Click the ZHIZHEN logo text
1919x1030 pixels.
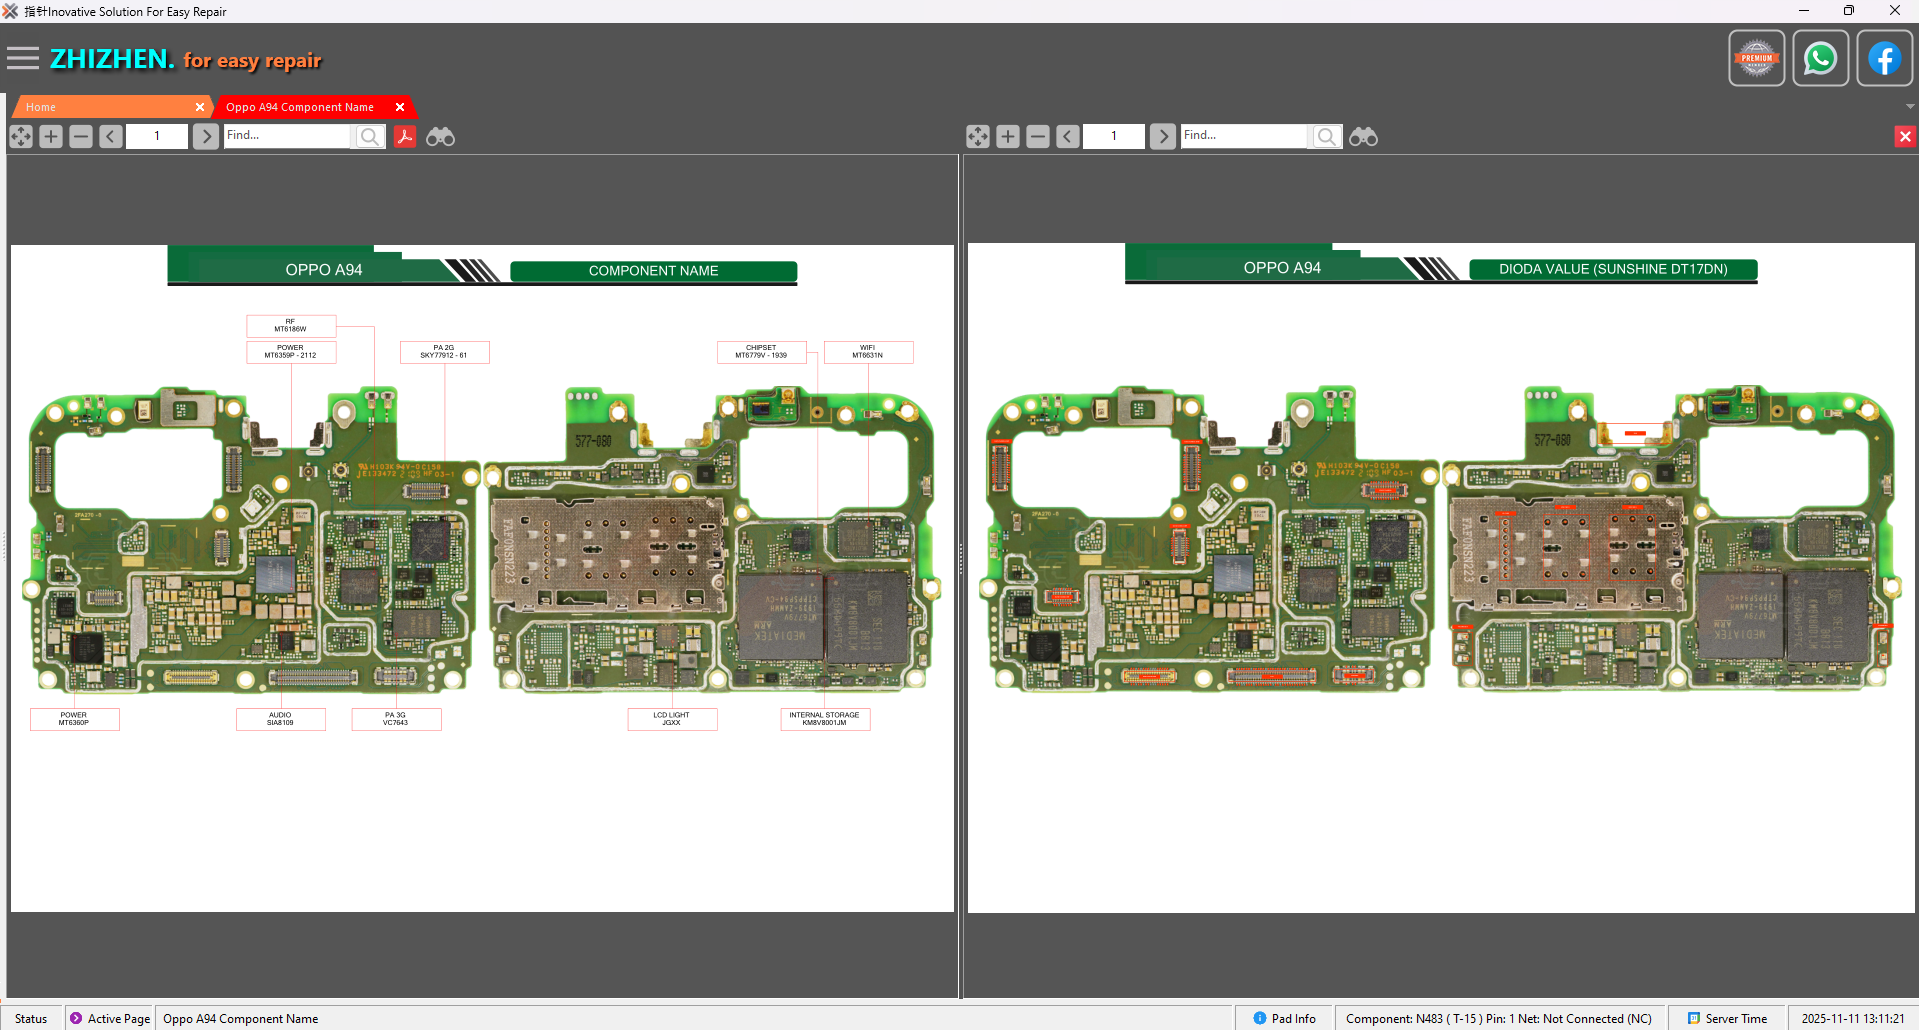tap(112, 59)
